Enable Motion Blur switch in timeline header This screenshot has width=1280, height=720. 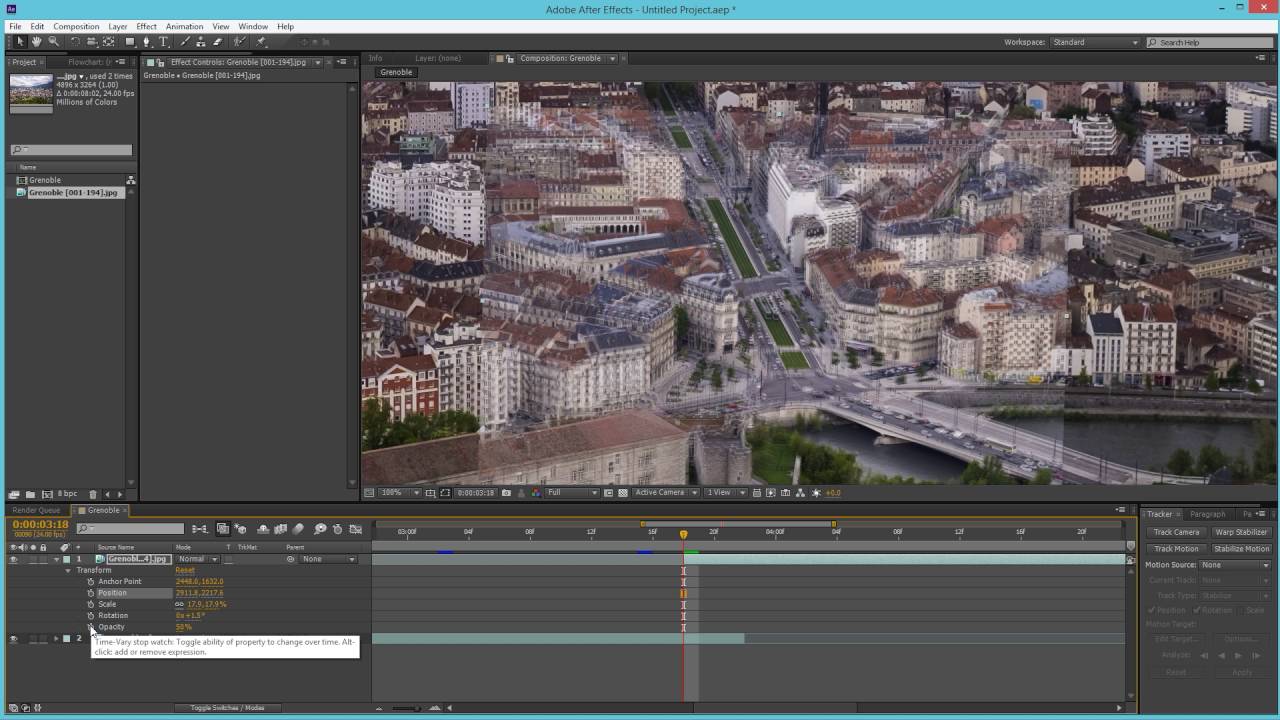pos(298,529)
